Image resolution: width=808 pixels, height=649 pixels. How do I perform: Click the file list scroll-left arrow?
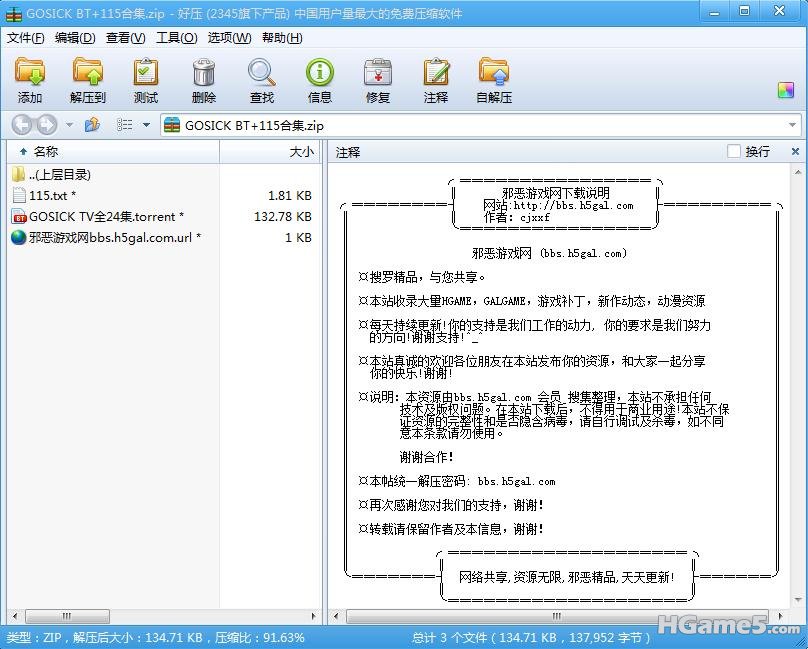point(15,616)
